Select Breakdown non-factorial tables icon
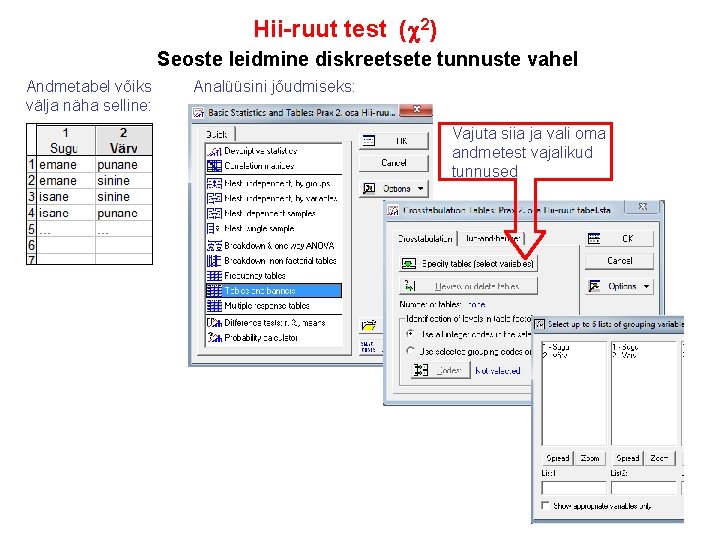This screenshot has height=540, width=720. [x=214, y=260]
